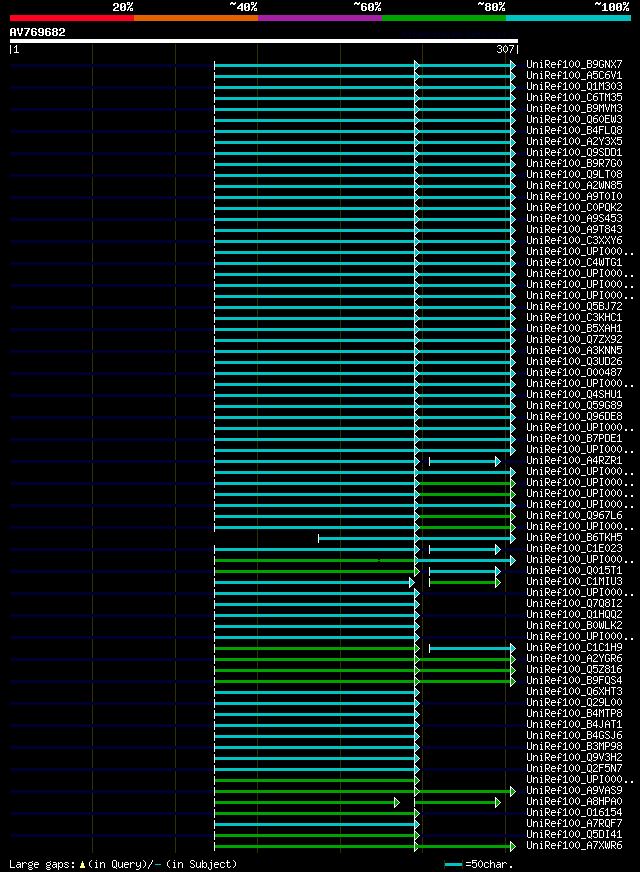Select the UniRef100_B9FQS4 label
Image resolution: width=640 pixels, height=872 pixels.
[x=574, y=681]
